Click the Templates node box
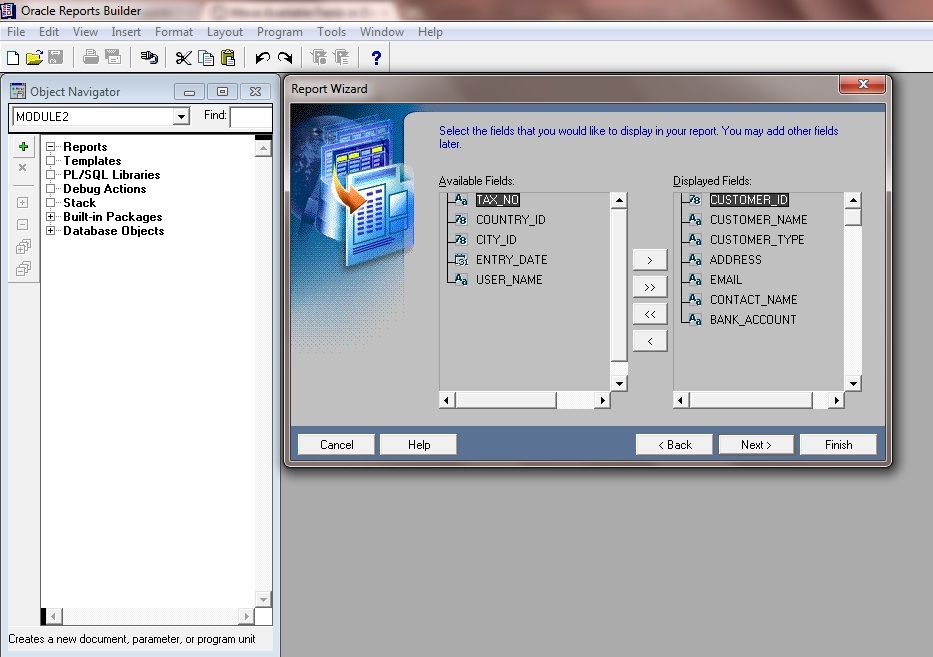The image size is (933, 657). point(51,161)
